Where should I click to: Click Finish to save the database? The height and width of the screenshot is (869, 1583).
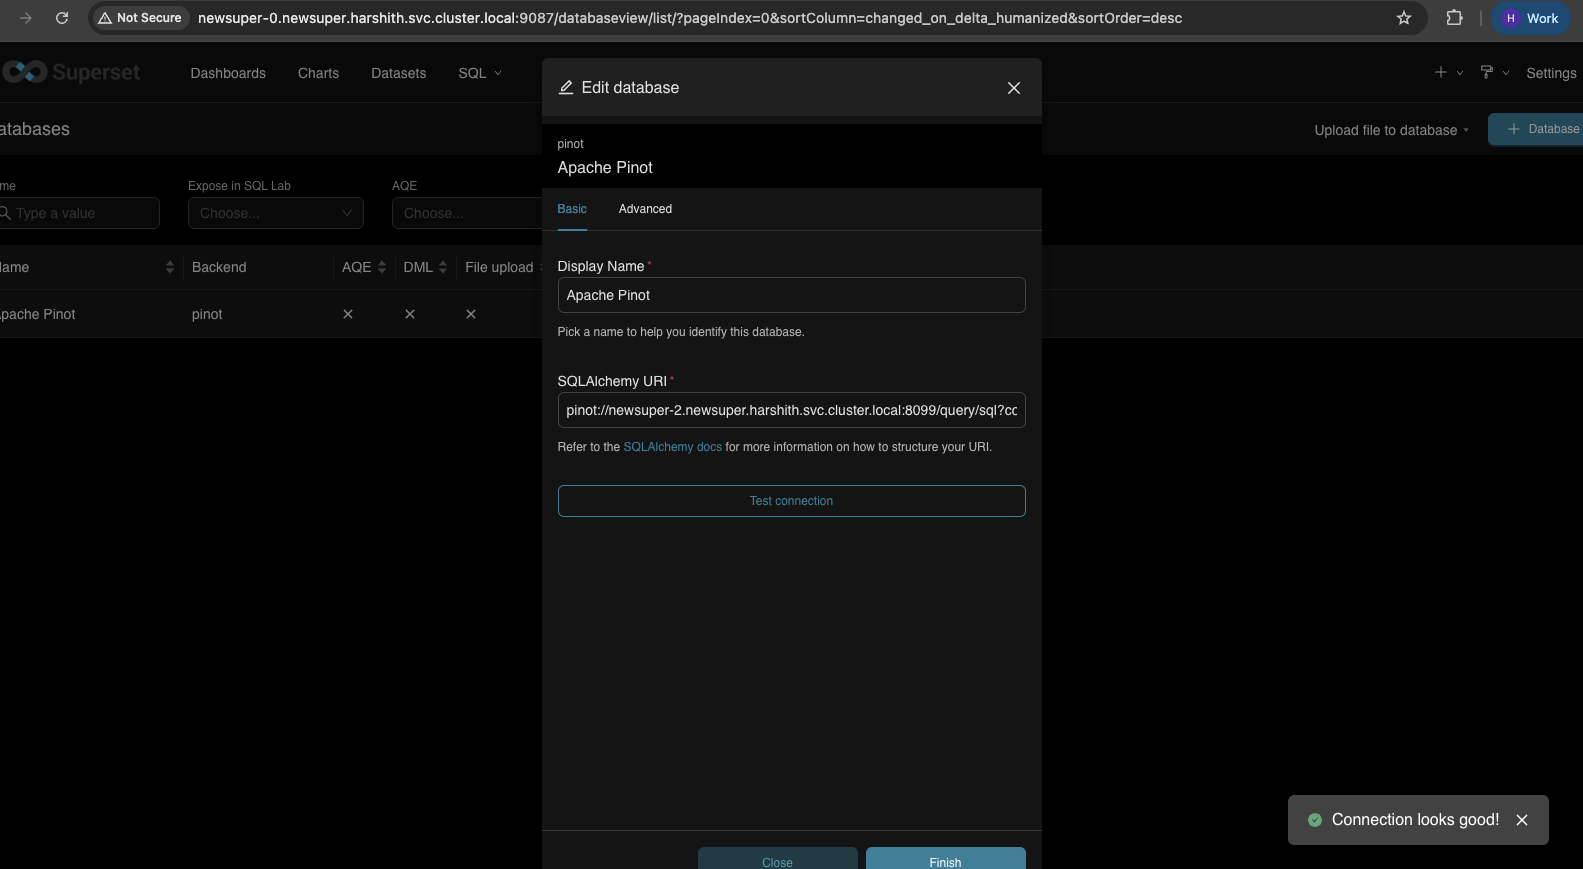945,859
